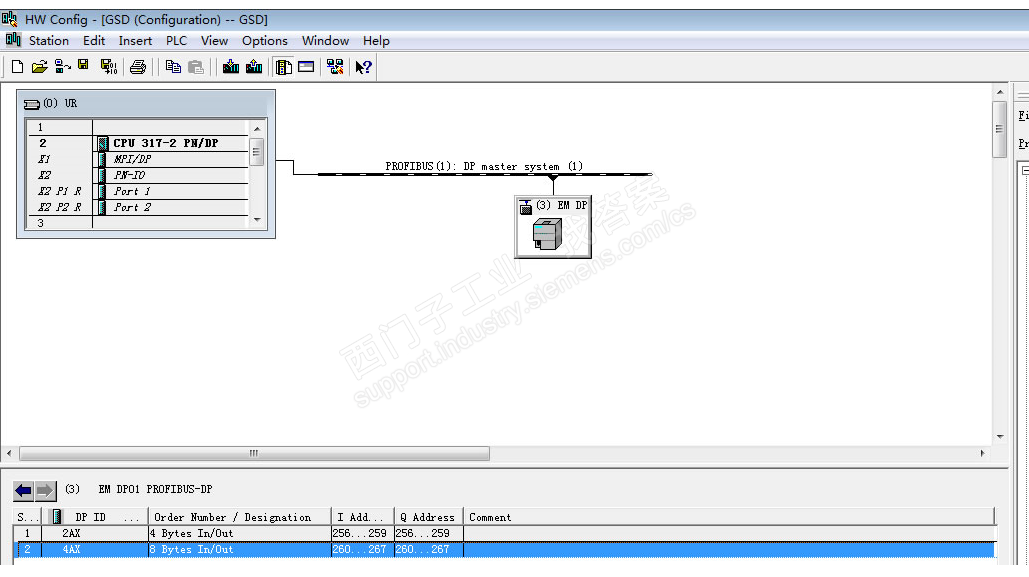1029x577 pixels.
Task: Click the New station toolbar icon
Action: (x=18, y=66)
